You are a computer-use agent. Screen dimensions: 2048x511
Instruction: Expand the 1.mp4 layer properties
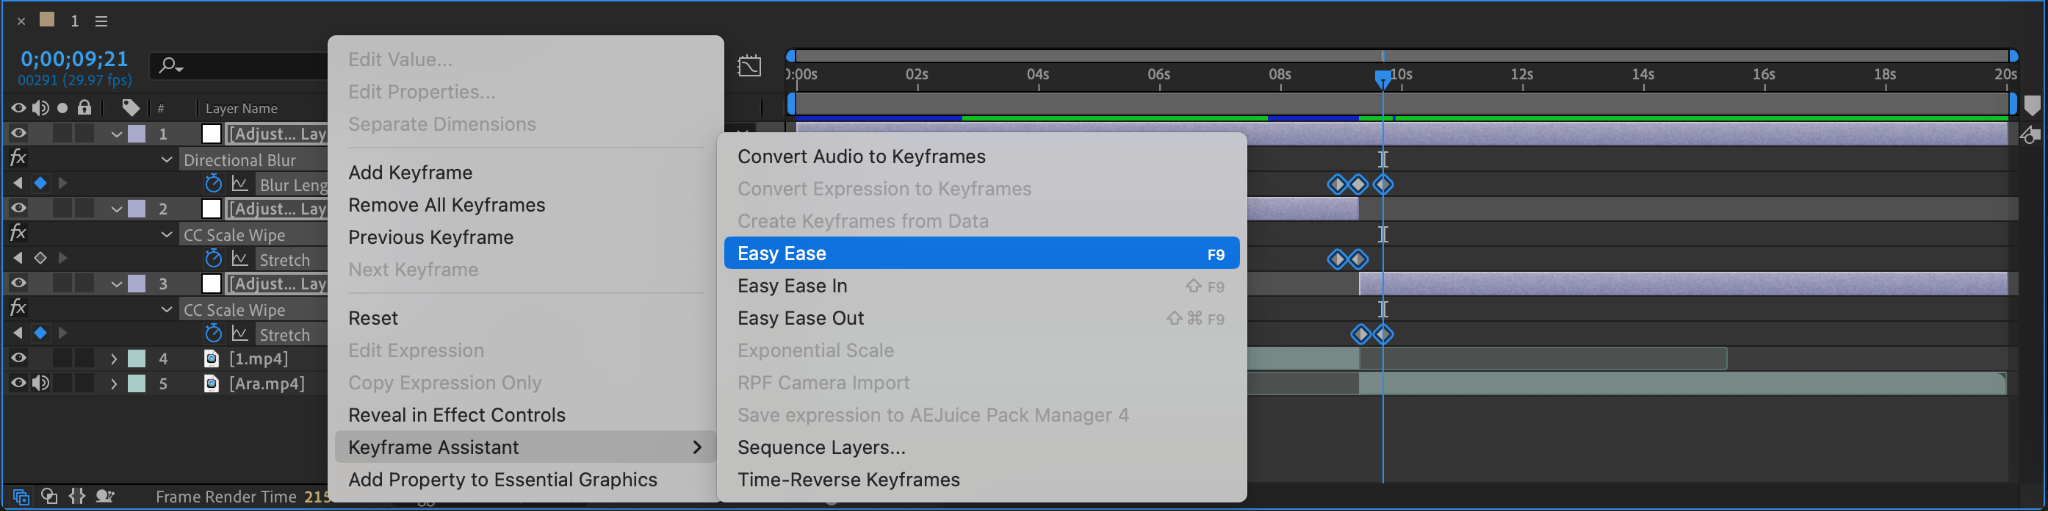coord(114,358)
